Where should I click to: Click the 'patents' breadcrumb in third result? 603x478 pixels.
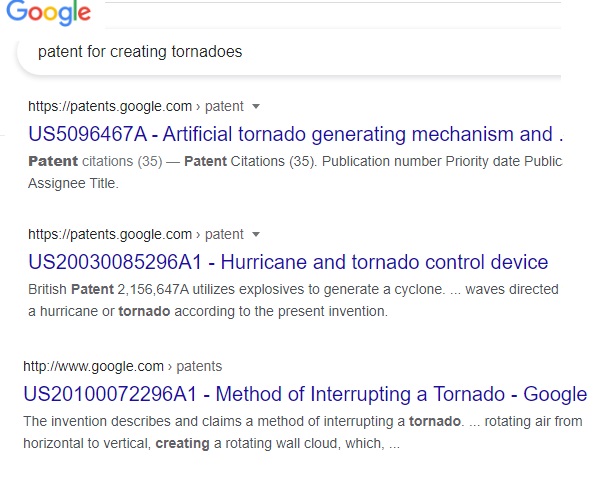pyautogui.click(x=199, y=366)
